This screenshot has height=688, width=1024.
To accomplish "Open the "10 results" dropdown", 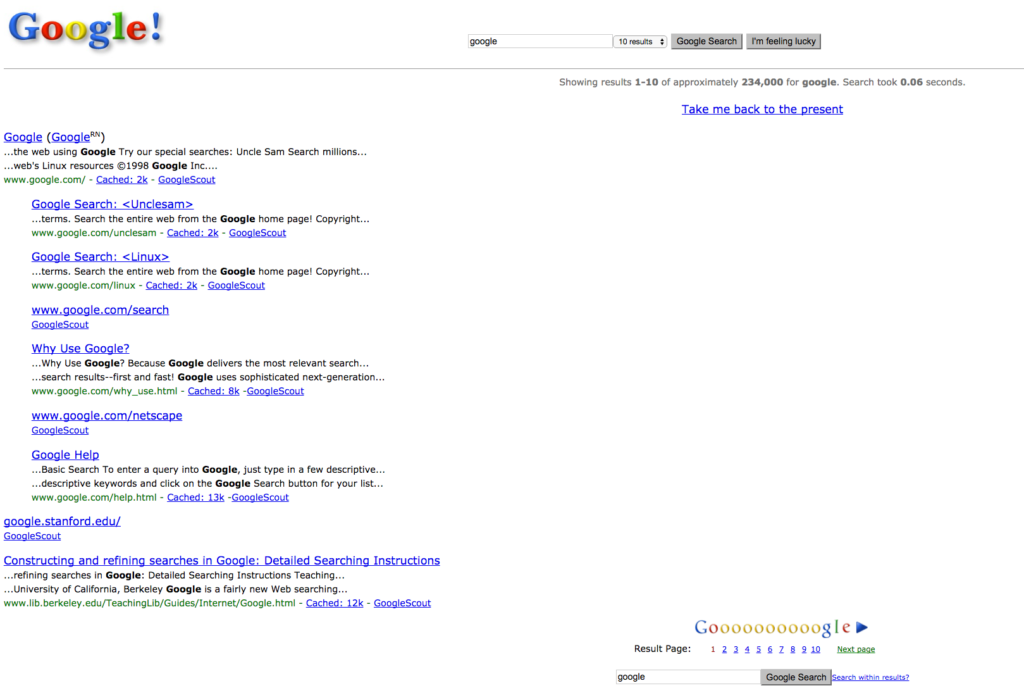I will tap(640, 41).
